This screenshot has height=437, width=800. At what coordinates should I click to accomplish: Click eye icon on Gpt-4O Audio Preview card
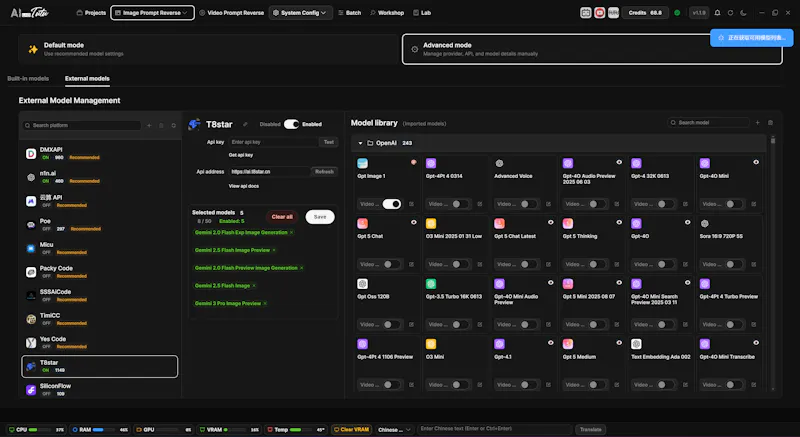(619, 162)
